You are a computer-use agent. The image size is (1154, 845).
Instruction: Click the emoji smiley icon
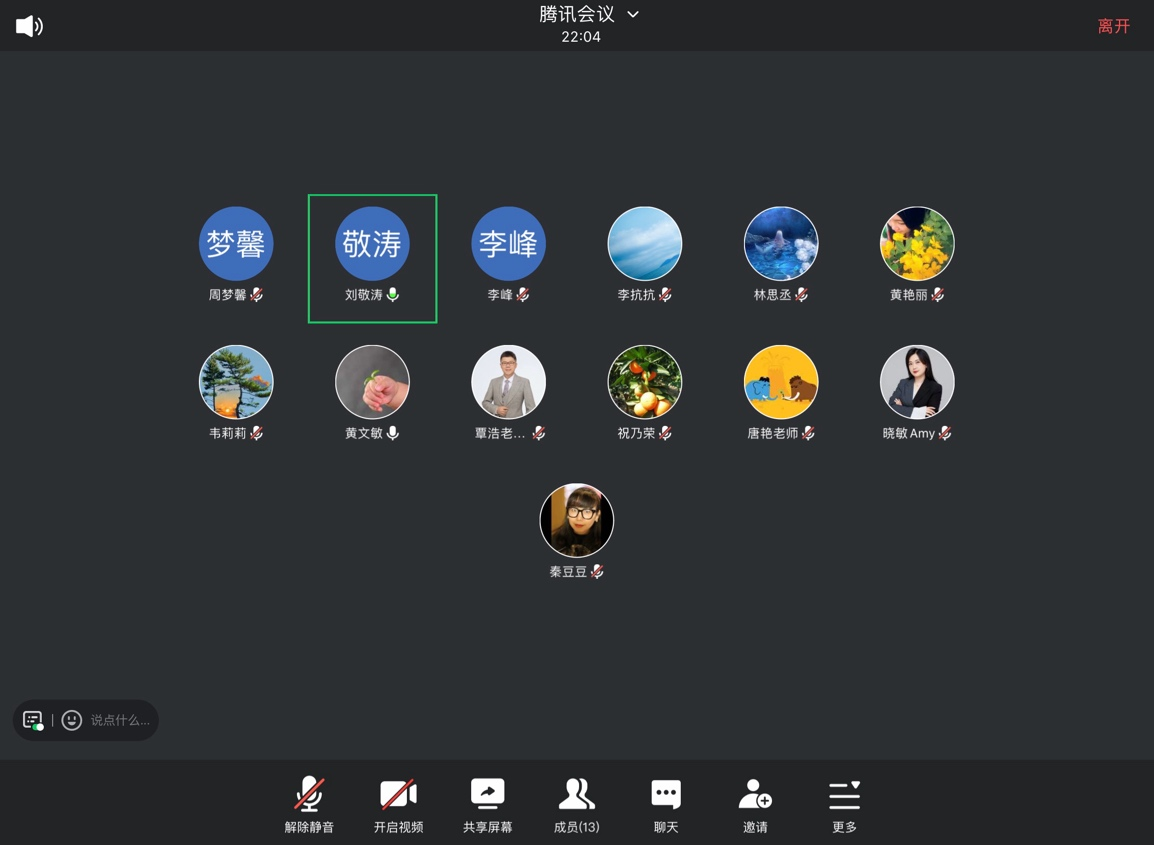tap(72, 720)
